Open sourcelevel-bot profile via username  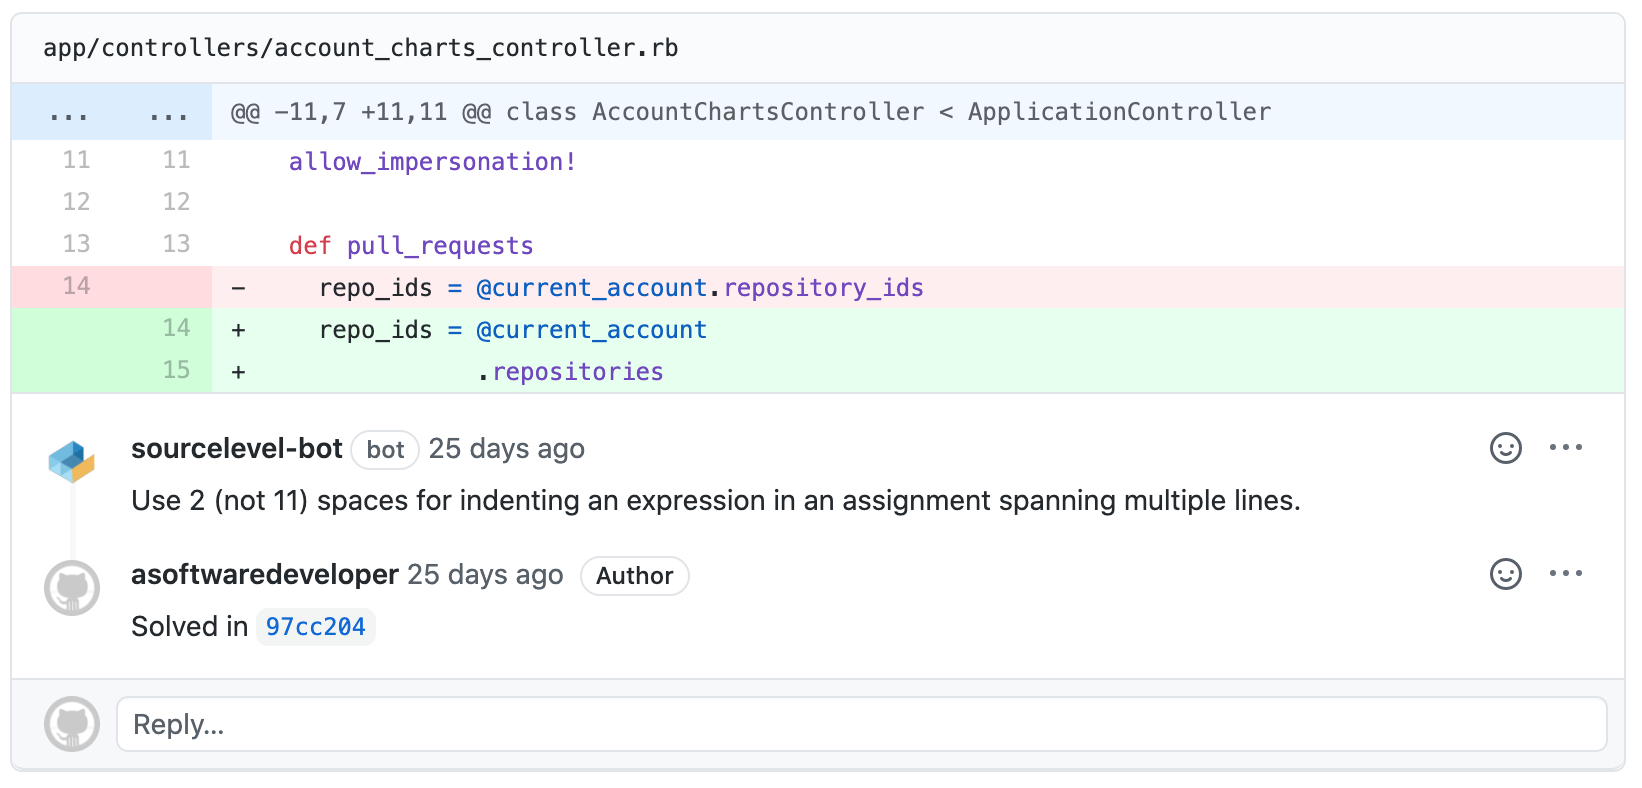coord(237,449)
